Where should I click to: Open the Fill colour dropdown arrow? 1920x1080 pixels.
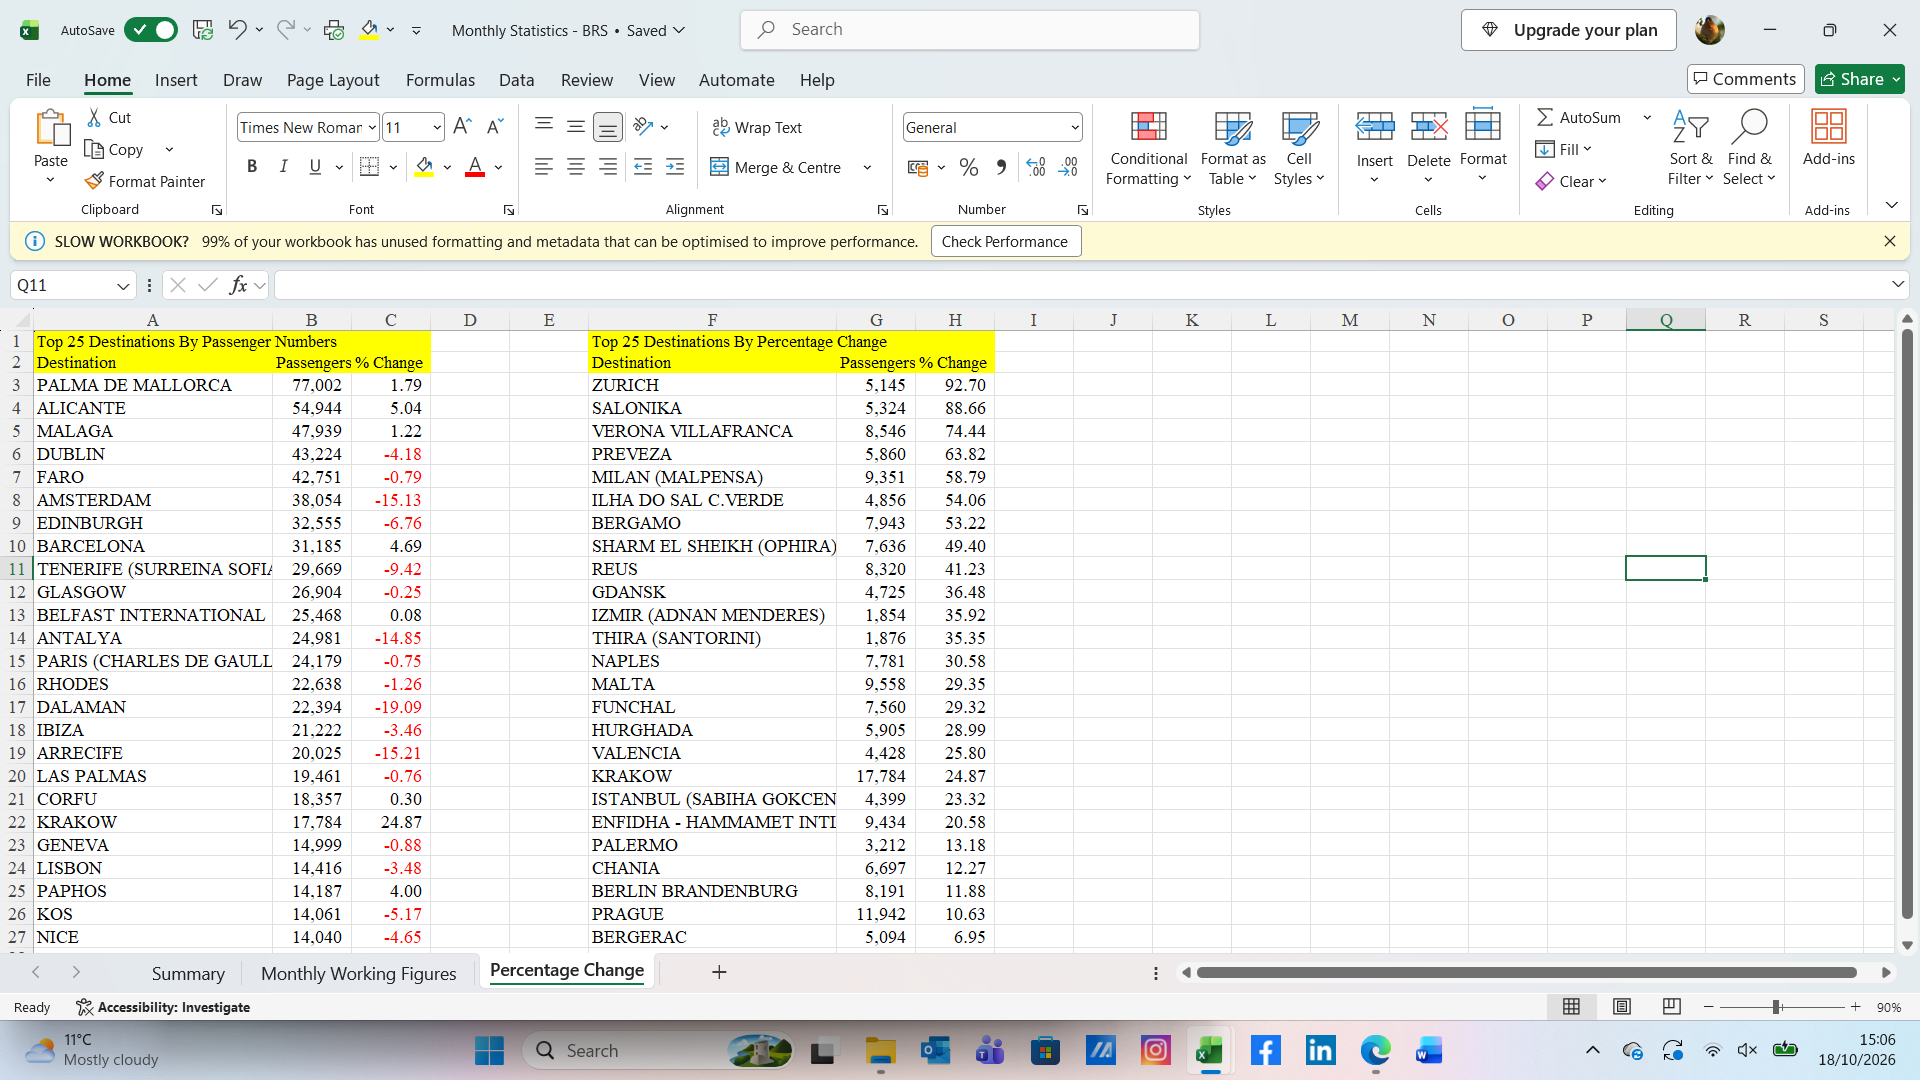(447, 168)
